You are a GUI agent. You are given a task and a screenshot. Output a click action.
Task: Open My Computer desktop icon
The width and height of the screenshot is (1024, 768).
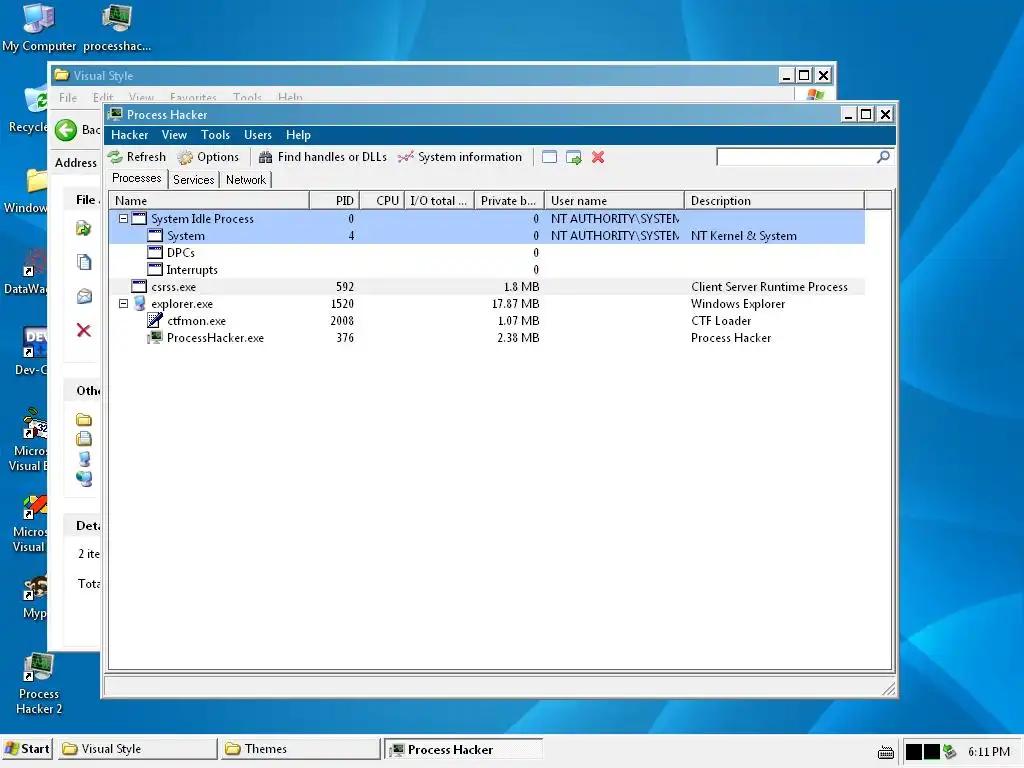39,28
